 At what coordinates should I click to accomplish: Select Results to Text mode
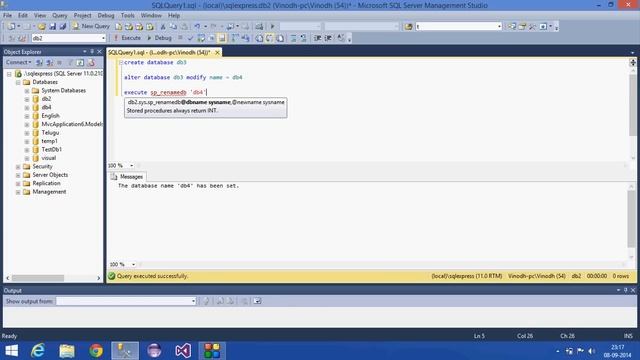[x=259, y=38]
